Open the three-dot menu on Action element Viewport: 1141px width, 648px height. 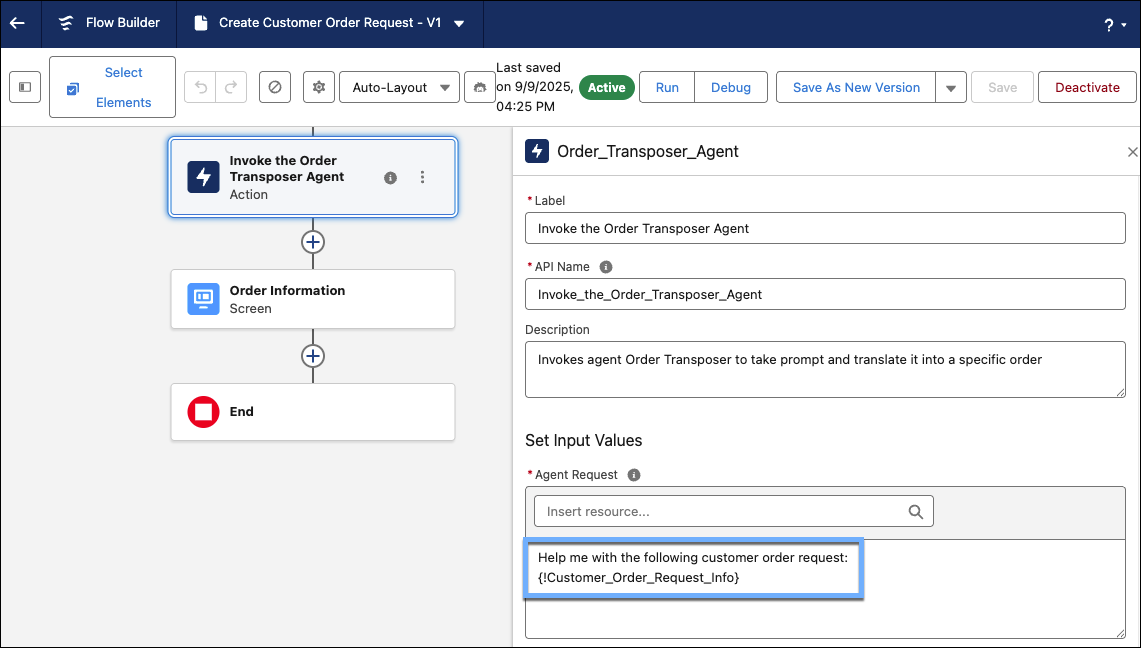422,177
